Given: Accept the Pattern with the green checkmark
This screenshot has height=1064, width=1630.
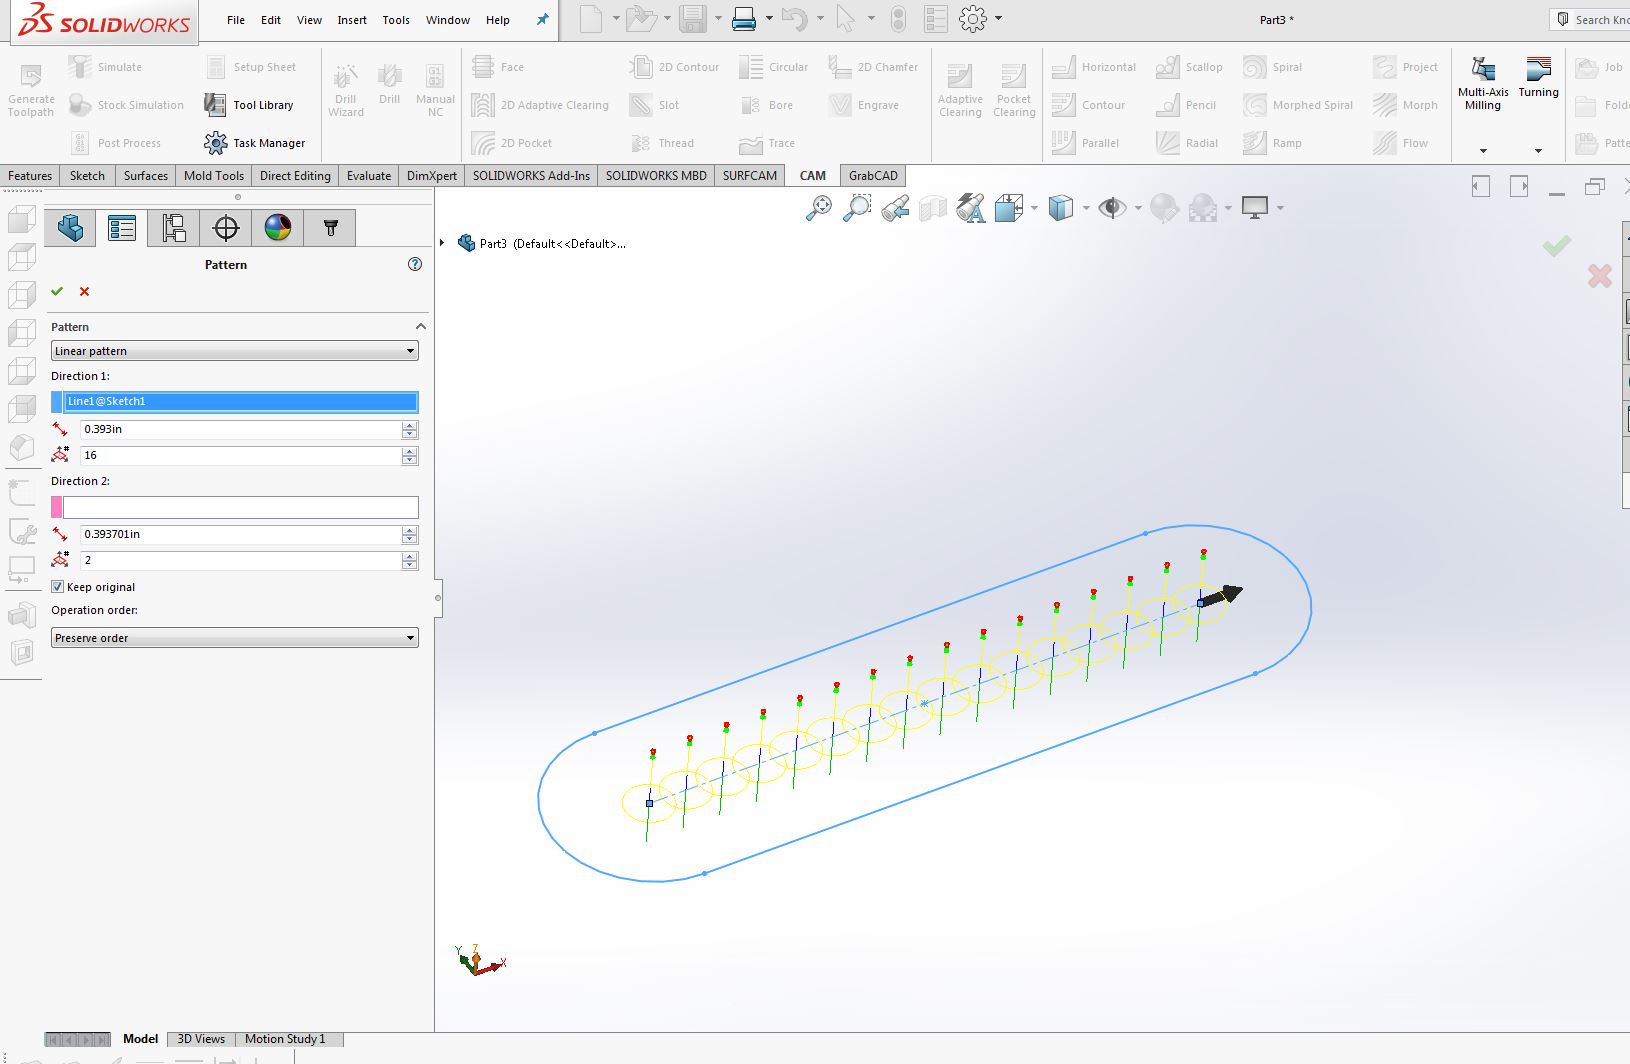Looking at the screenshot, I should (57, 291).
